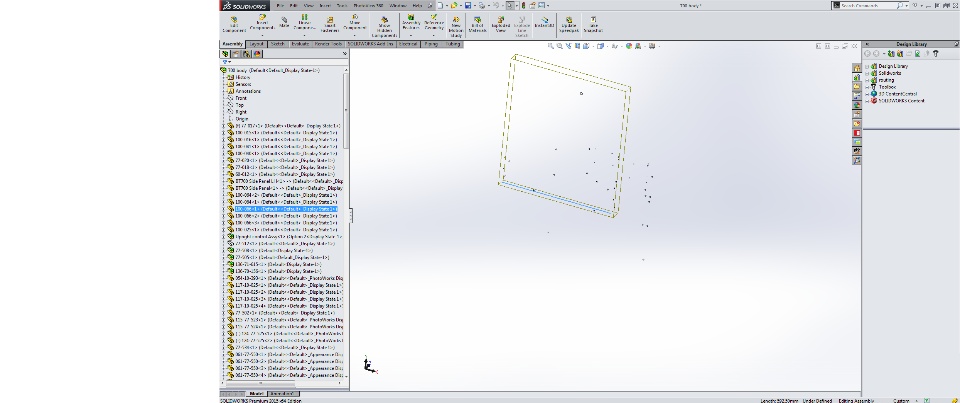Click the Rebuild traffic light icon
Screen dimensions: 960x403
click(523, 6)
